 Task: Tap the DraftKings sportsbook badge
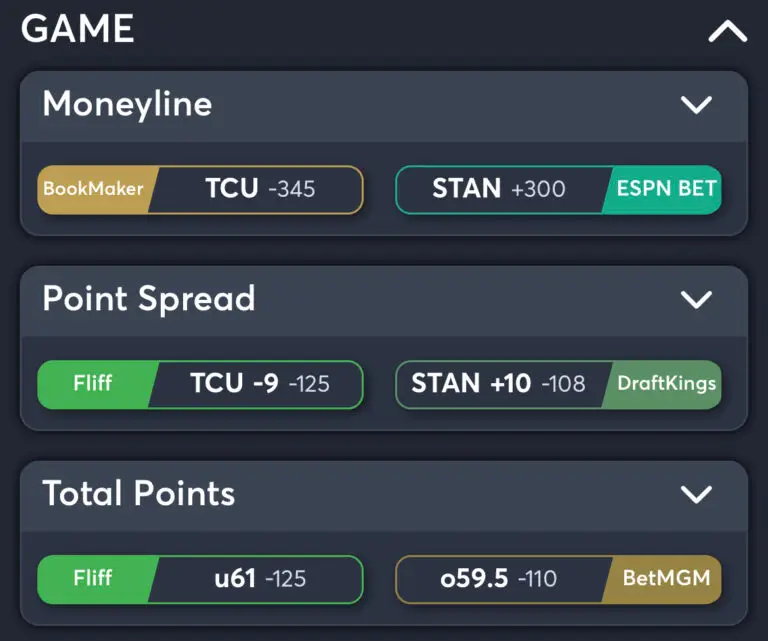tap(664, 384)
